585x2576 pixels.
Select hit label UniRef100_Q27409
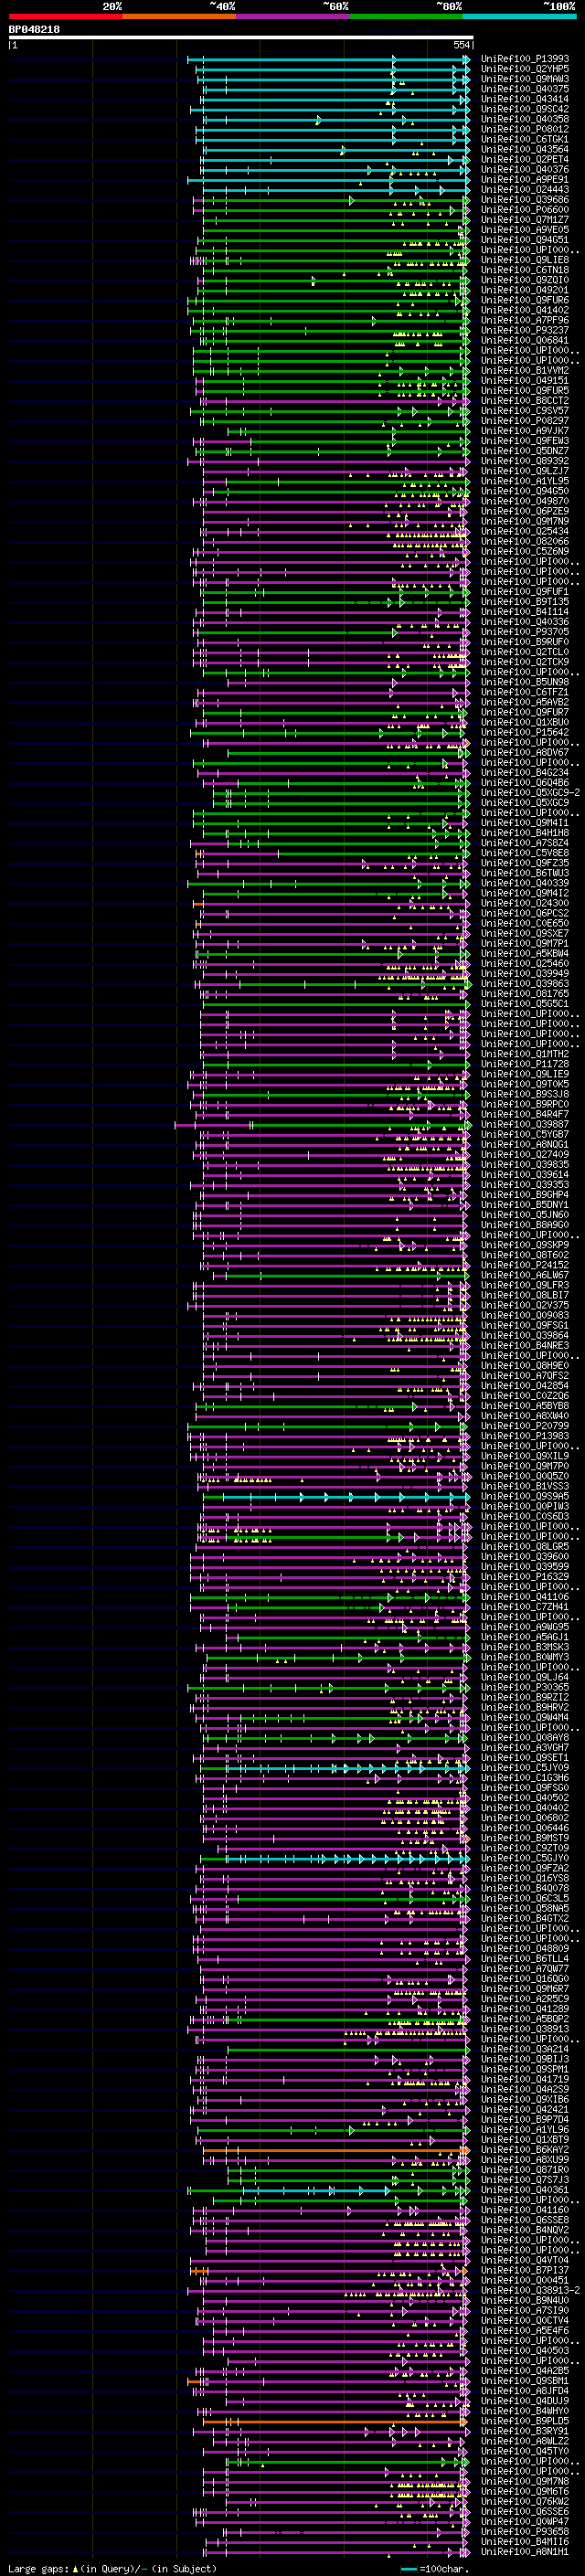pyautogui.click(x=525, y=1155)
